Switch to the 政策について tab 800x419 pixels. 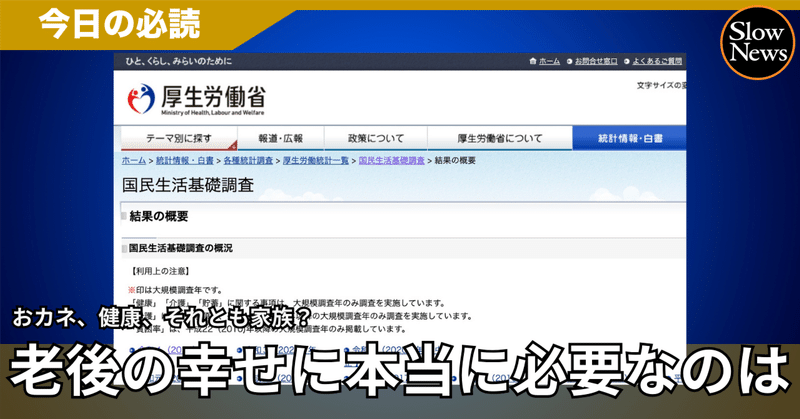(376, 138)
